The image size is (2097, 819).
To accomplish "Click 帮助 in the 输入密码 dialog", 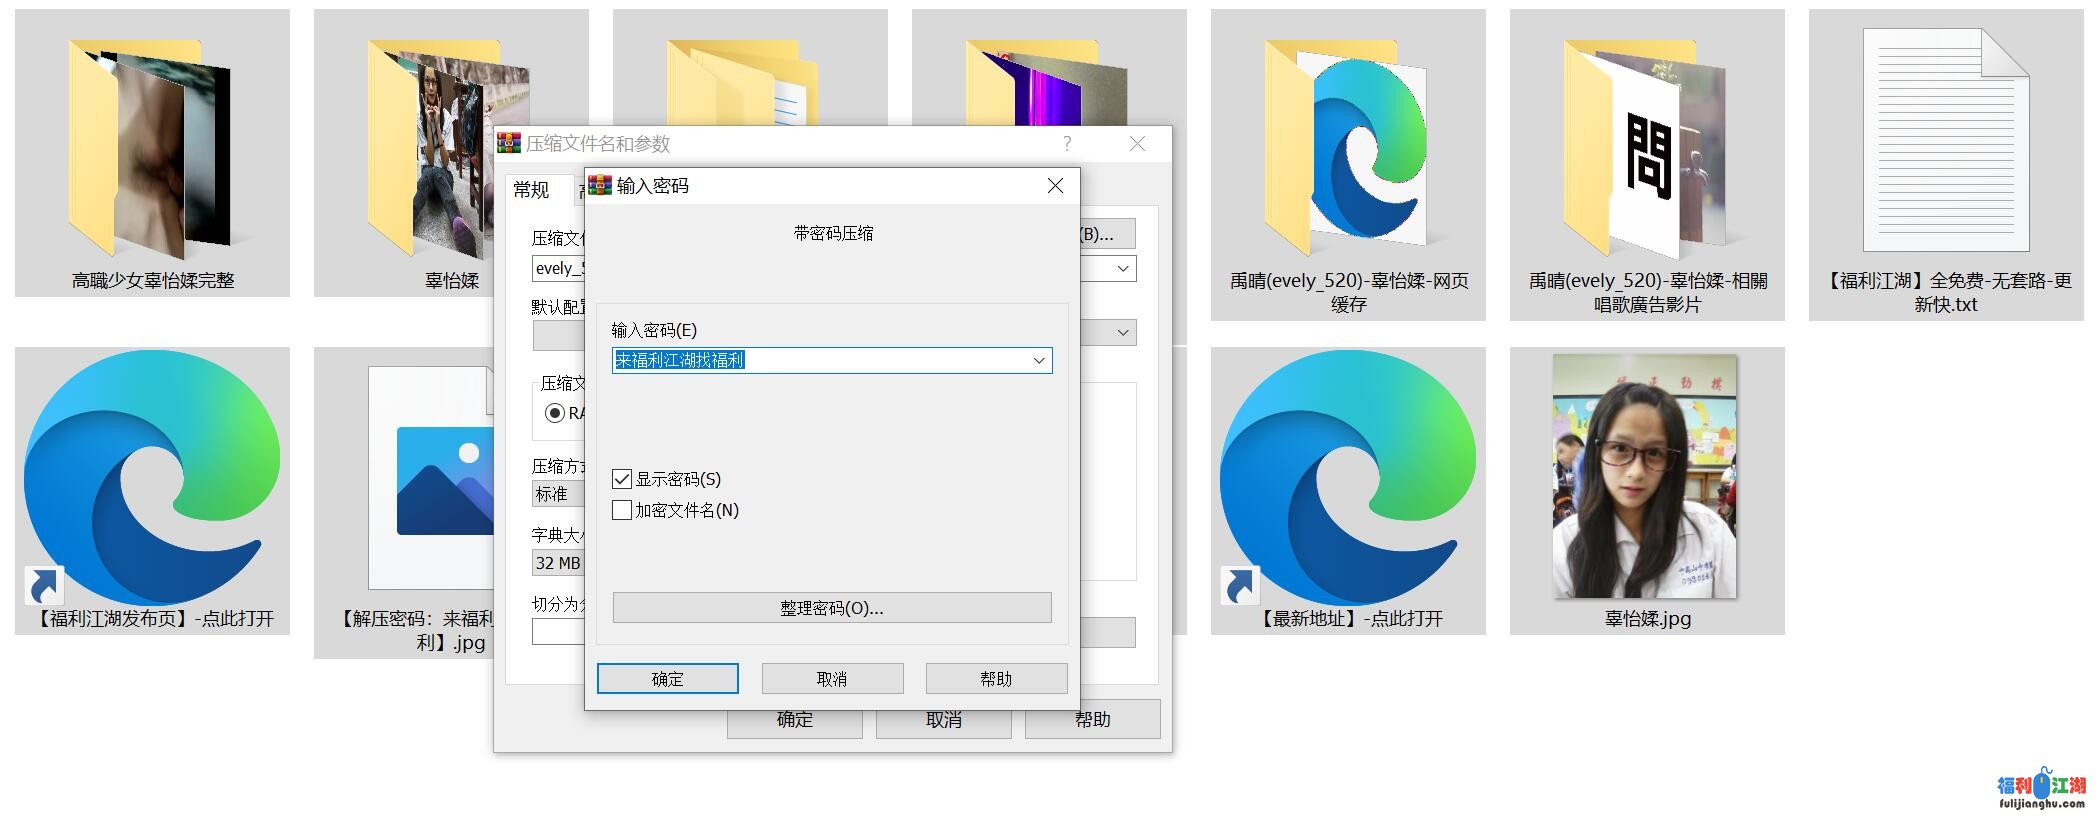I will [x=996, y=679].
